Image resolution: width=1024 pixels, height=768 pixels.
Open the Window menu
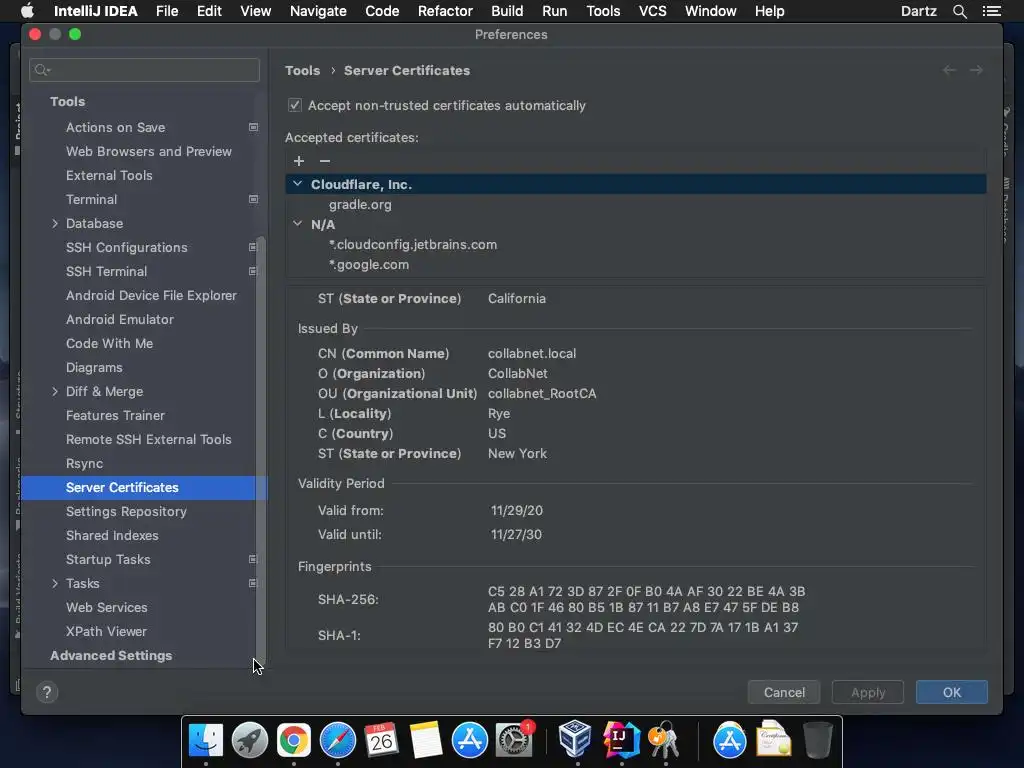click(x=711, y=11)
